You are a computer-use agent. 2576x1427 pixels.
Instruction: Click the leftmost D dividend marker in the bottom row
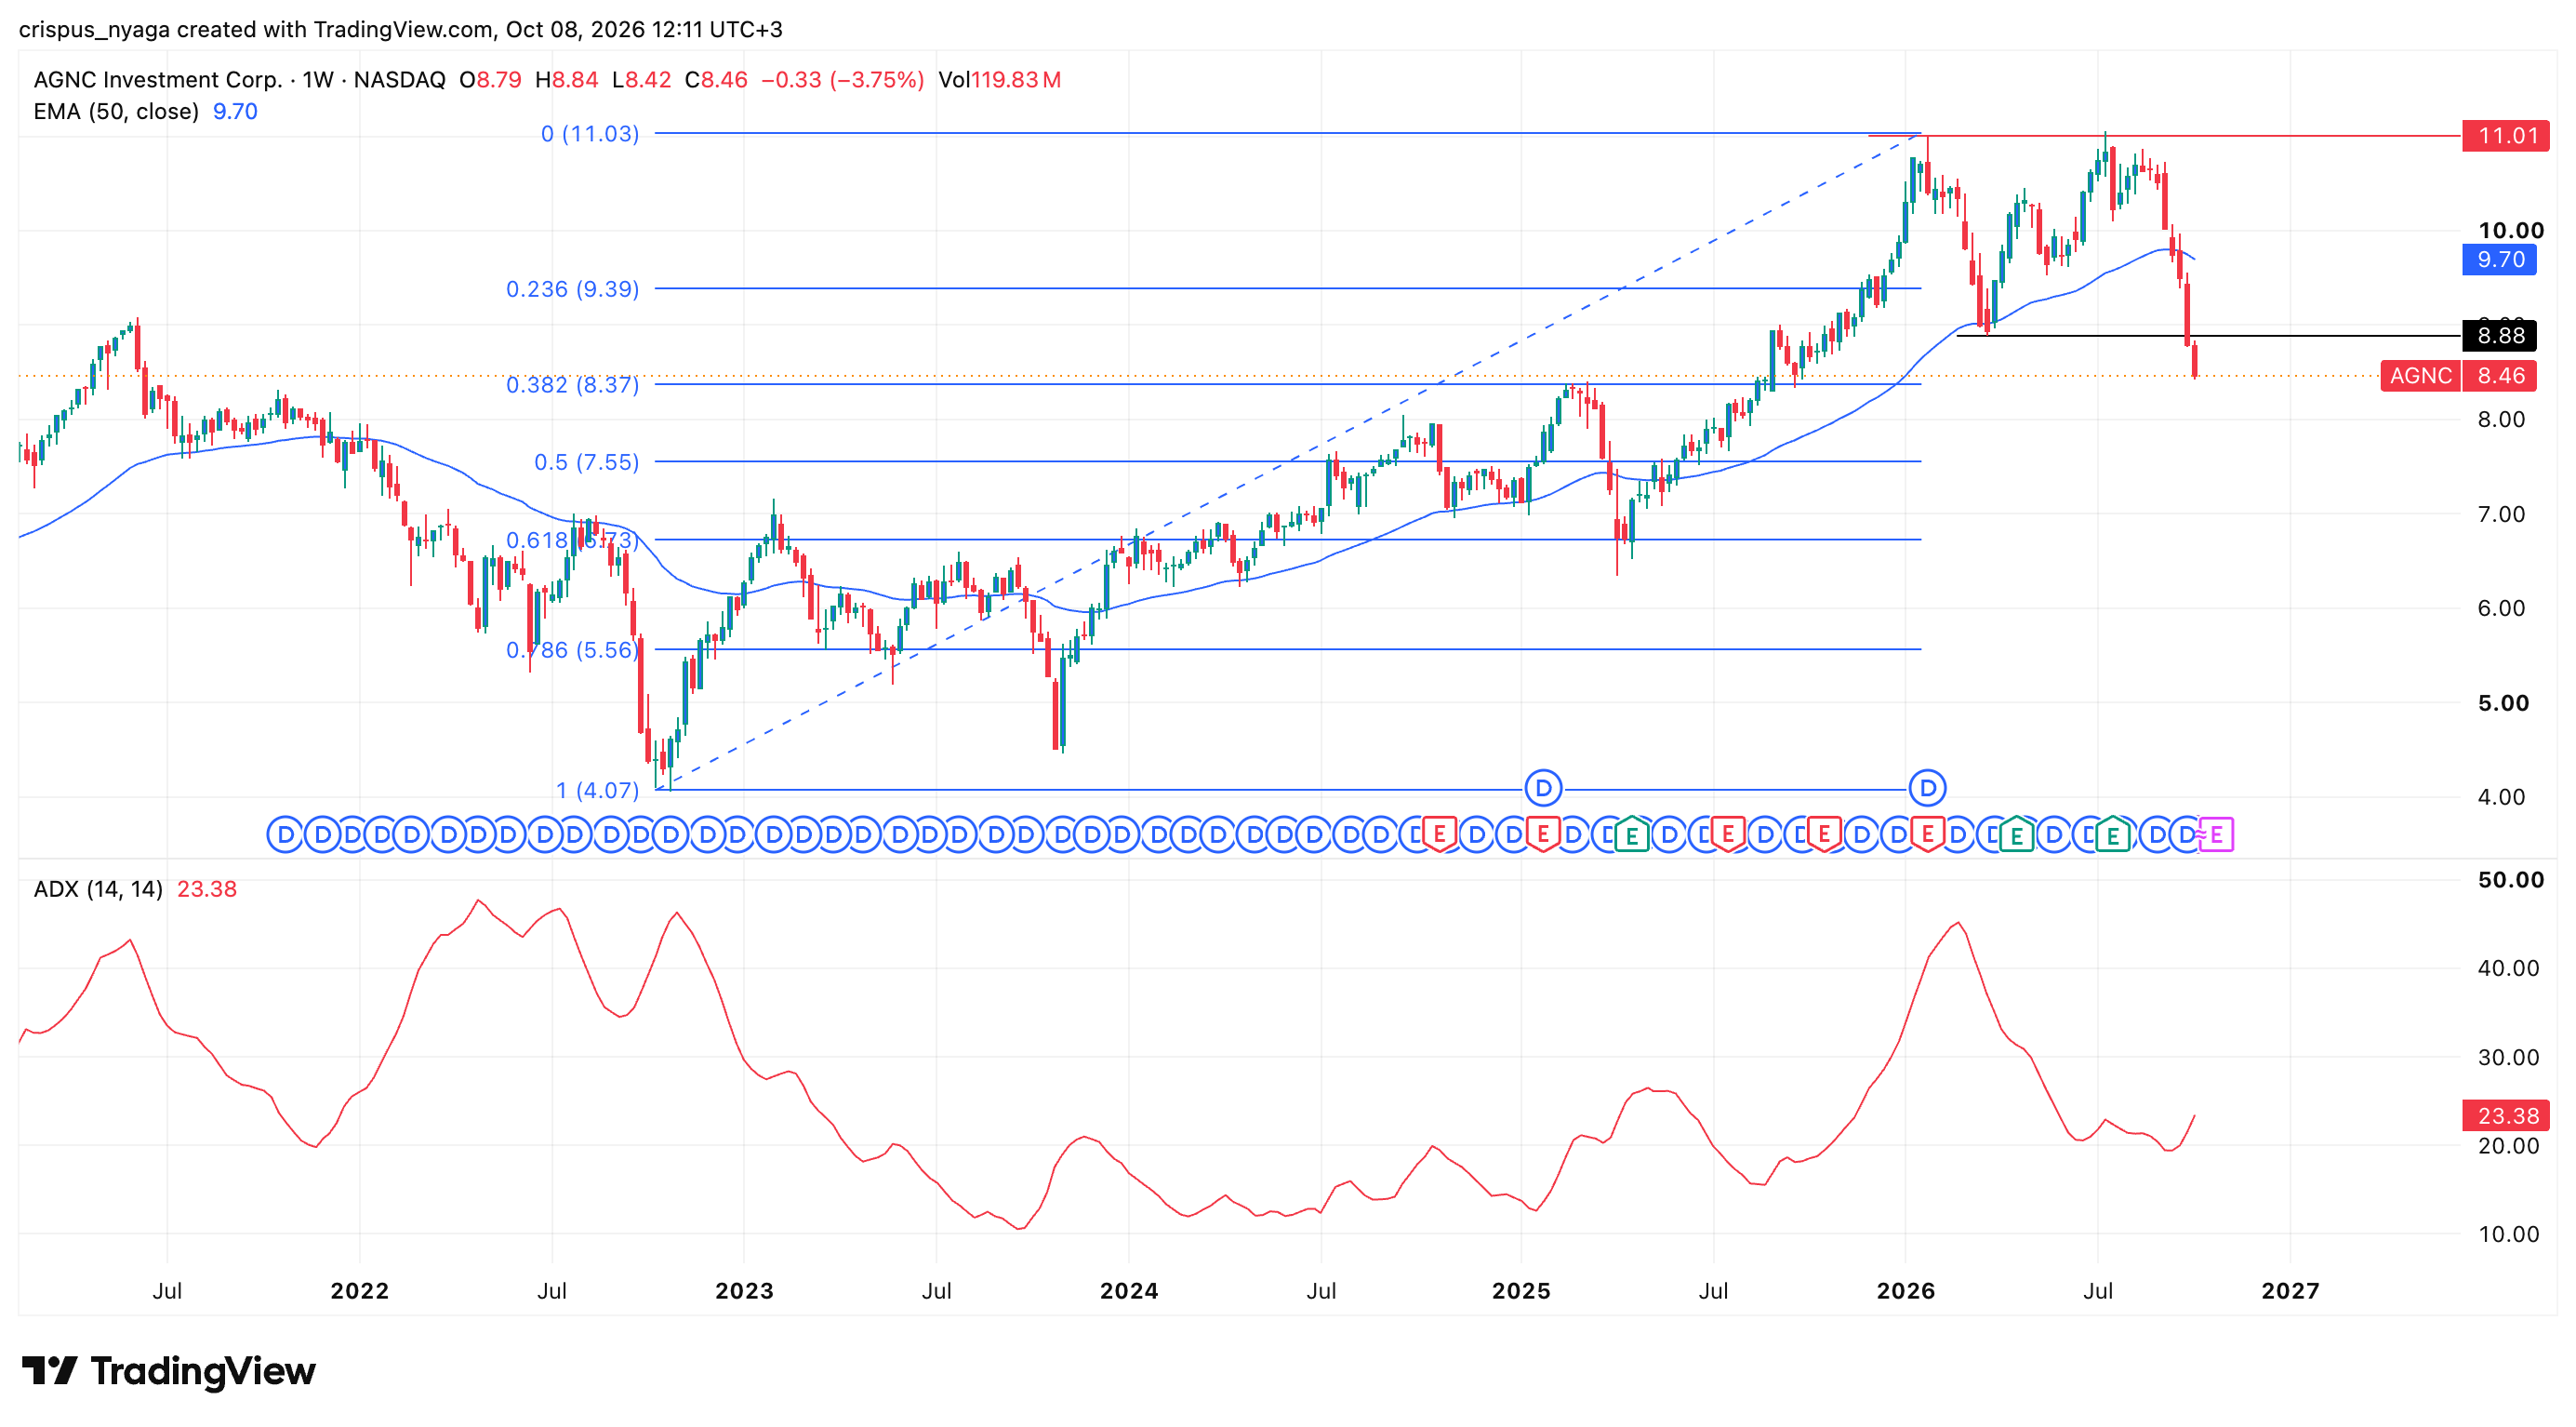pos(285,834)
